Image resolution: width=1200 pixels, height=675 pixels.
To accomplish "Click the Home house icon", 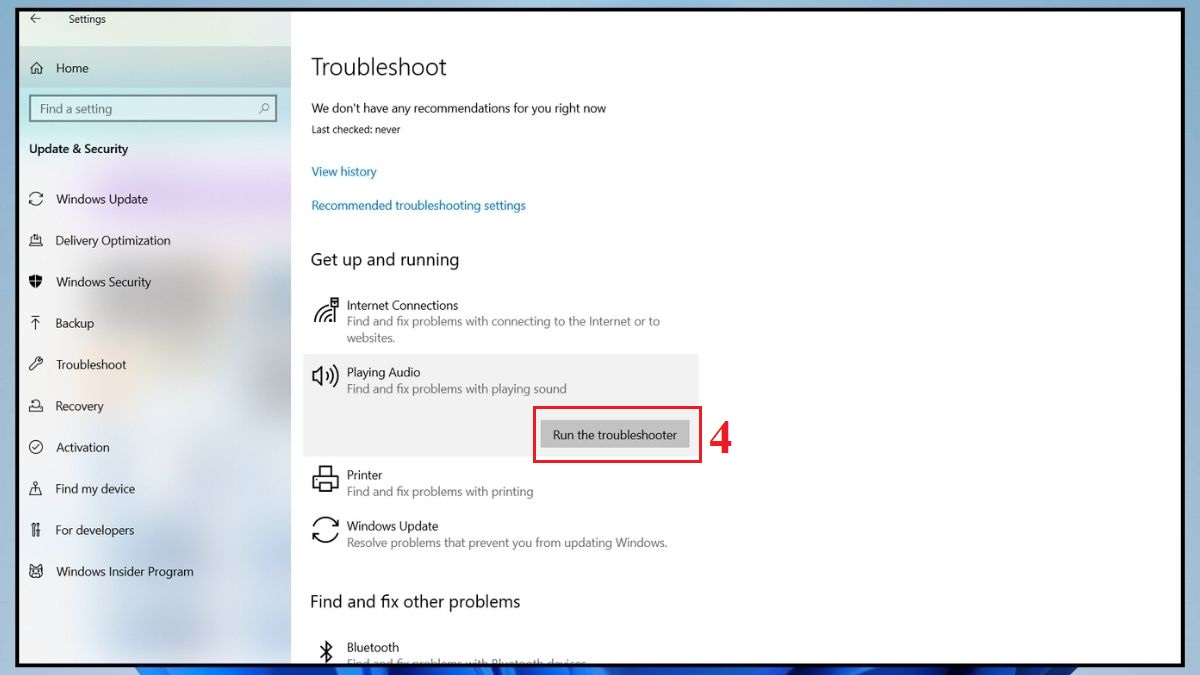I will 37,68.
